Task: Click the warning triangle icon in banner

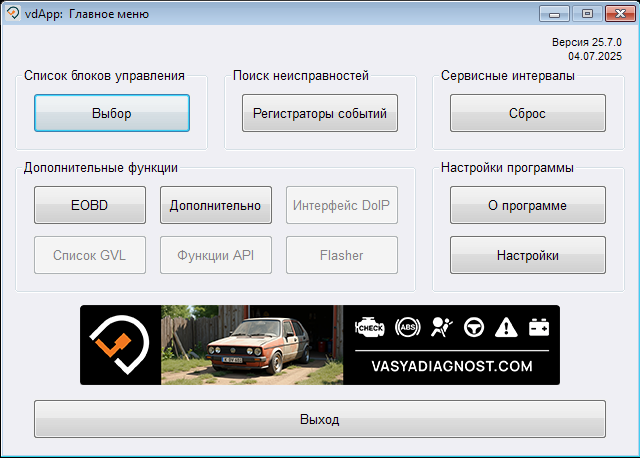Action: pos(506,327)
